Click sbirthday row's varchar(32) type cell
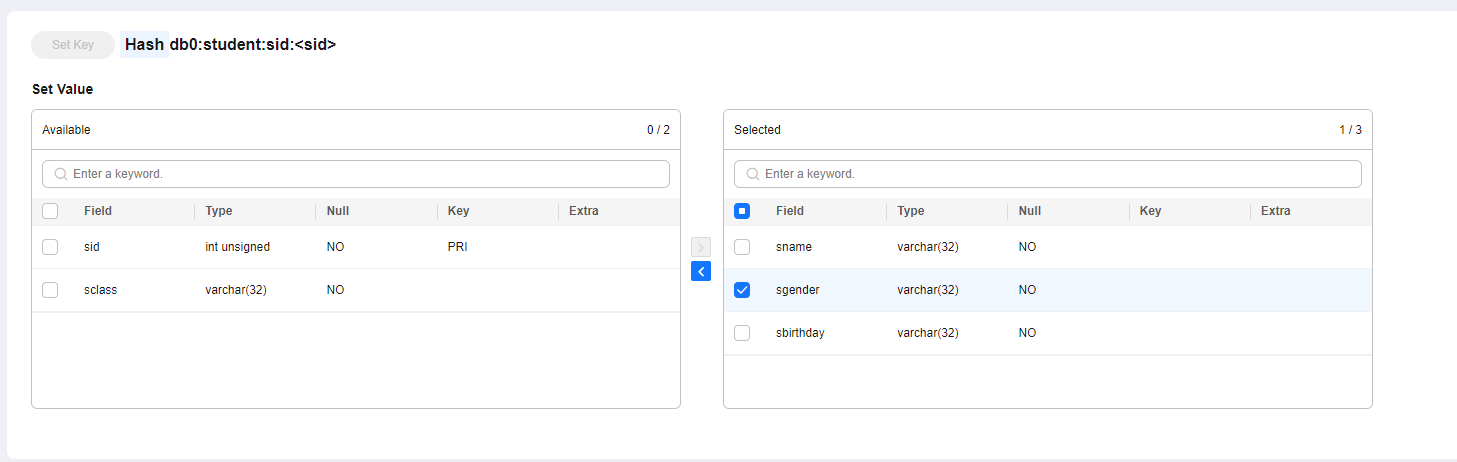 (928, 333)
